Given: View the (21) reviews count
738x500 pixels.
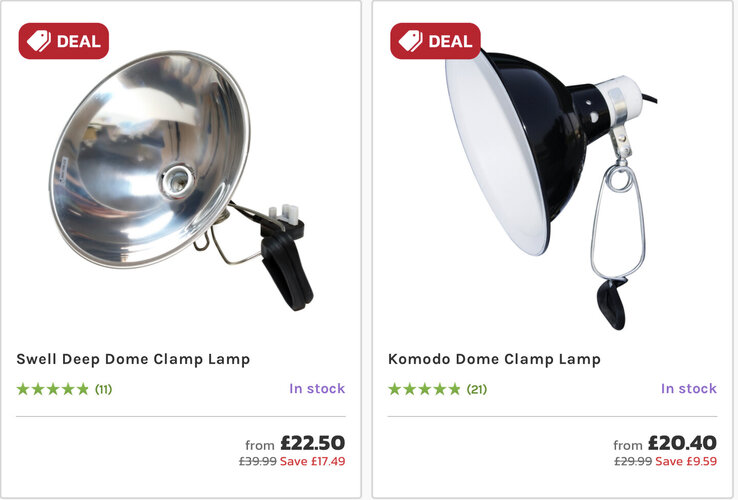Looking at the screenshot, I should 477,389.
